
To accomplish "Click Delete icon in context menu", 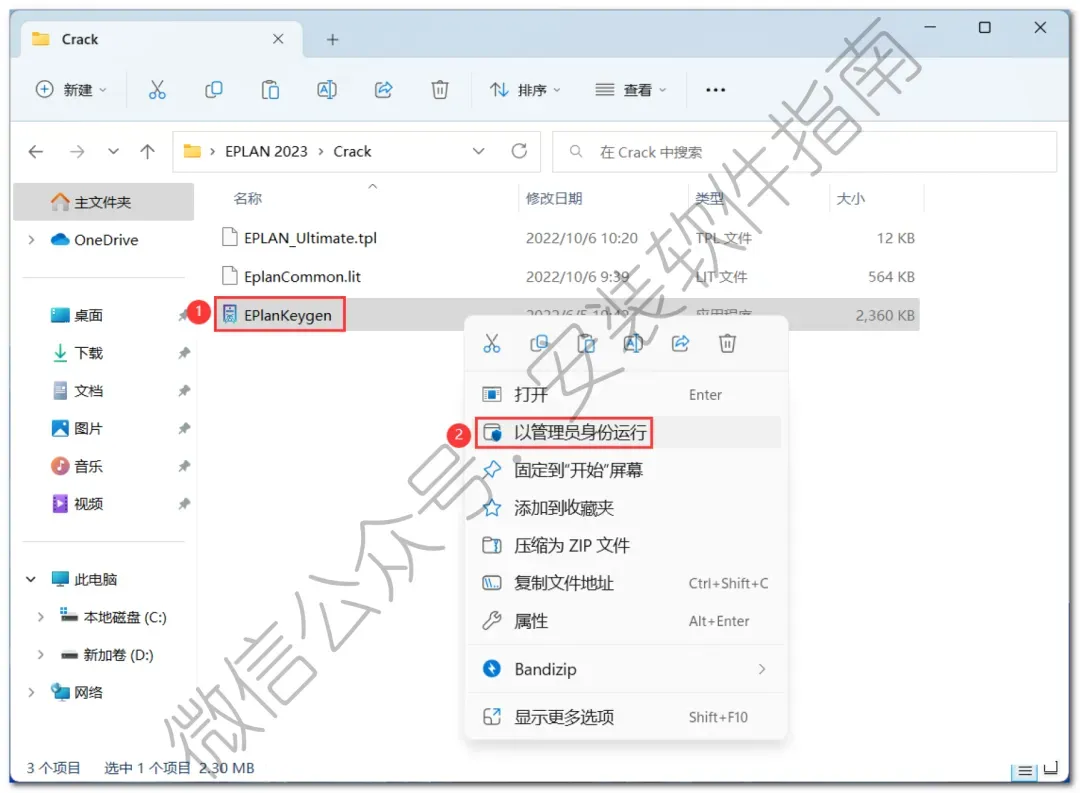I will [727, 343].
